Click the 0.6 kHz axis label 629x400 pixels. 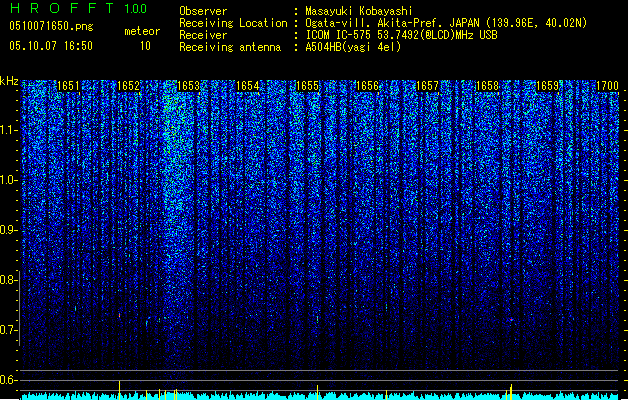click(x=8, y=380)
